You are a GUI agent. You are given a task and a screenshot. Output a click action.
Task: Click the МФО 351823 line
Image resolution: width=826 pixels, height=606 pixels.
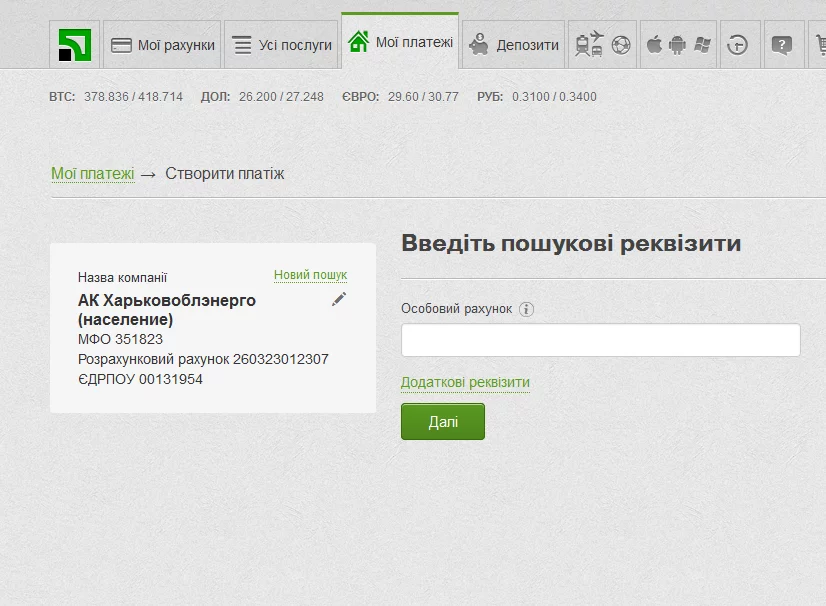121,339
